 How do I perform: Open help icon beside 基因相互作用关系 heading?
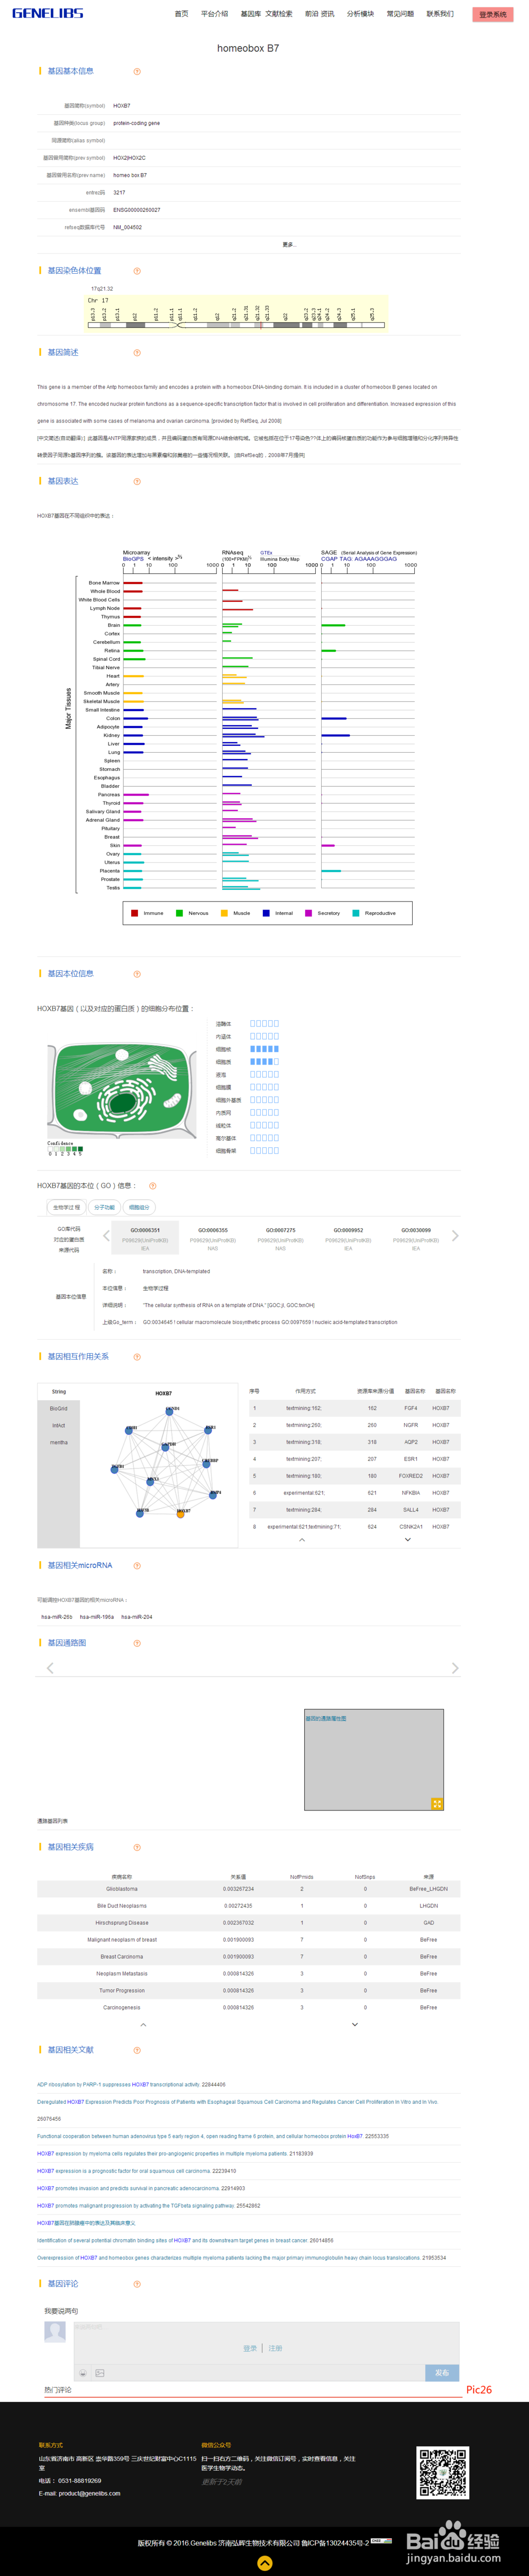point(137,1357)
